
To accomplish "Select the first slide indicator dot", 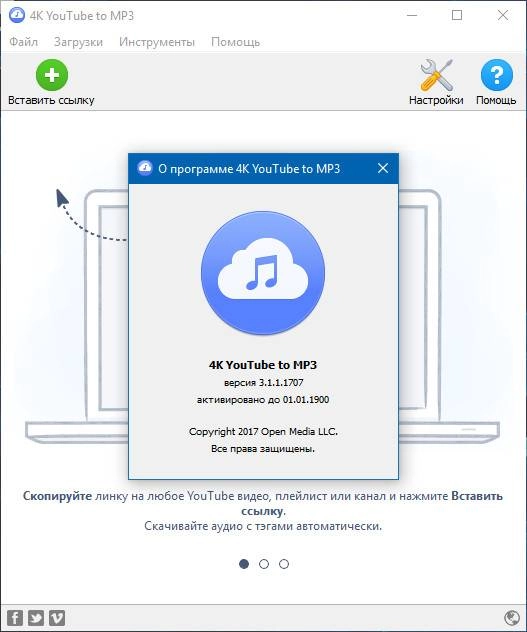I will 244,563.
